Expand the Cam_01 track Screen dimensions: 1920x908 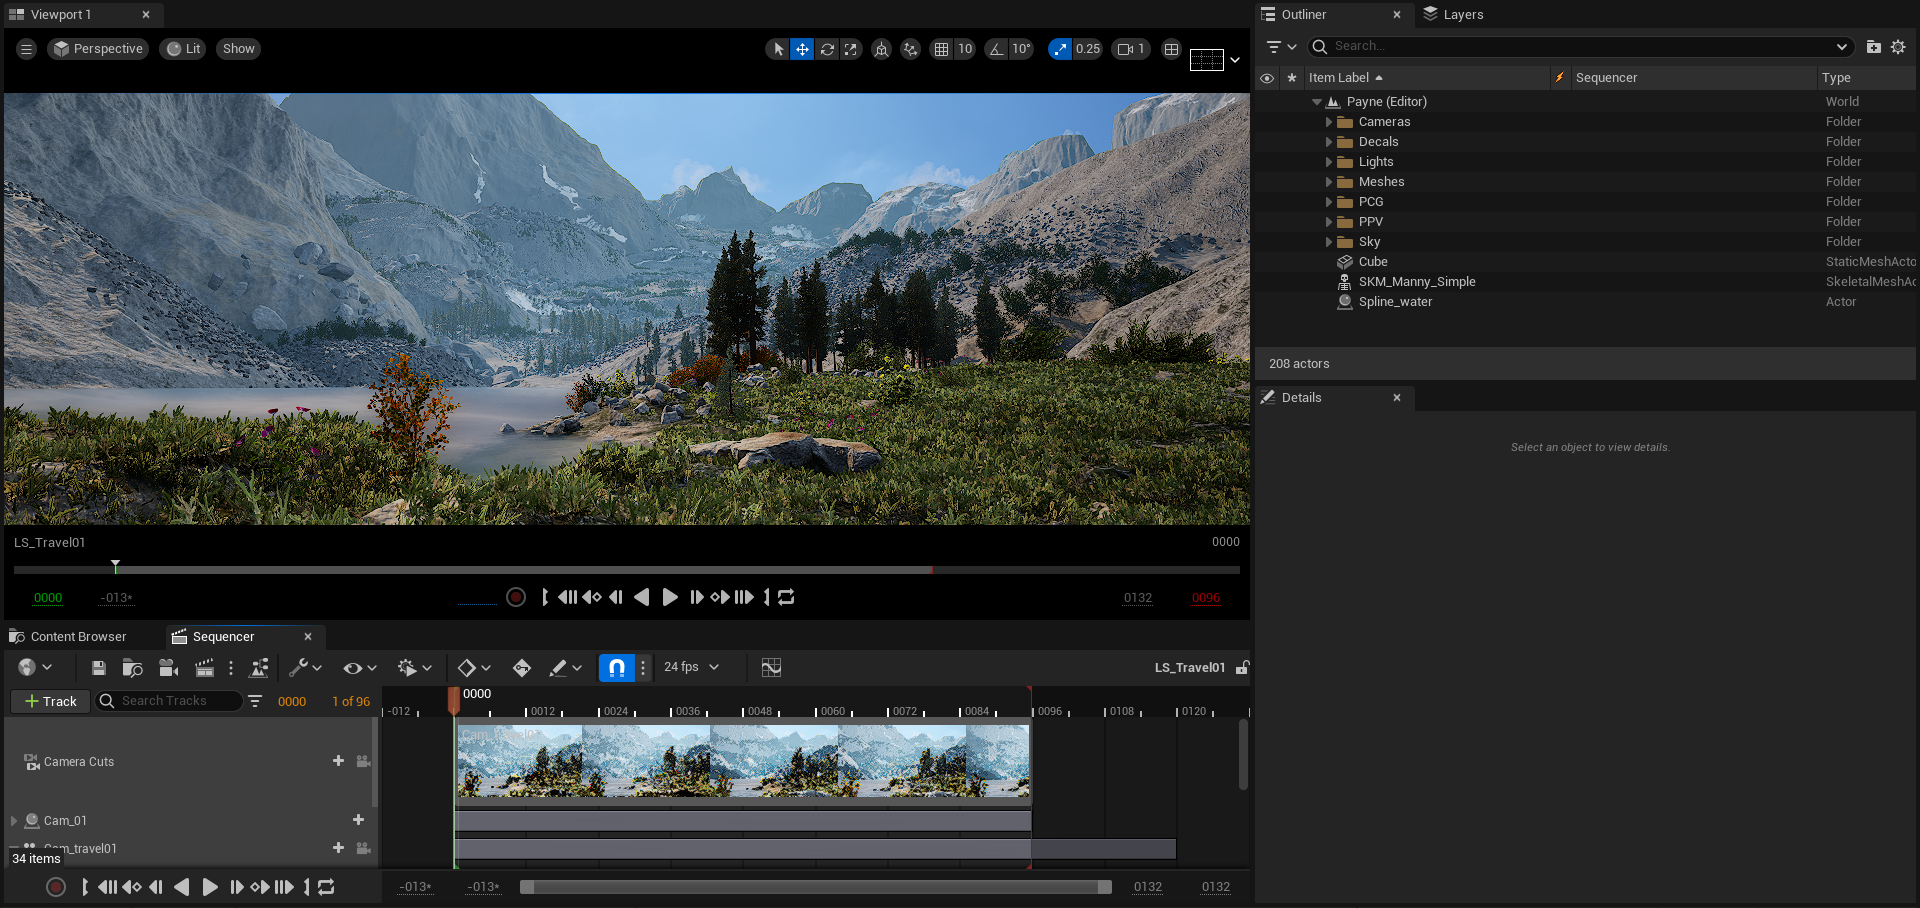pyautogui.click(x=14, y=821)
